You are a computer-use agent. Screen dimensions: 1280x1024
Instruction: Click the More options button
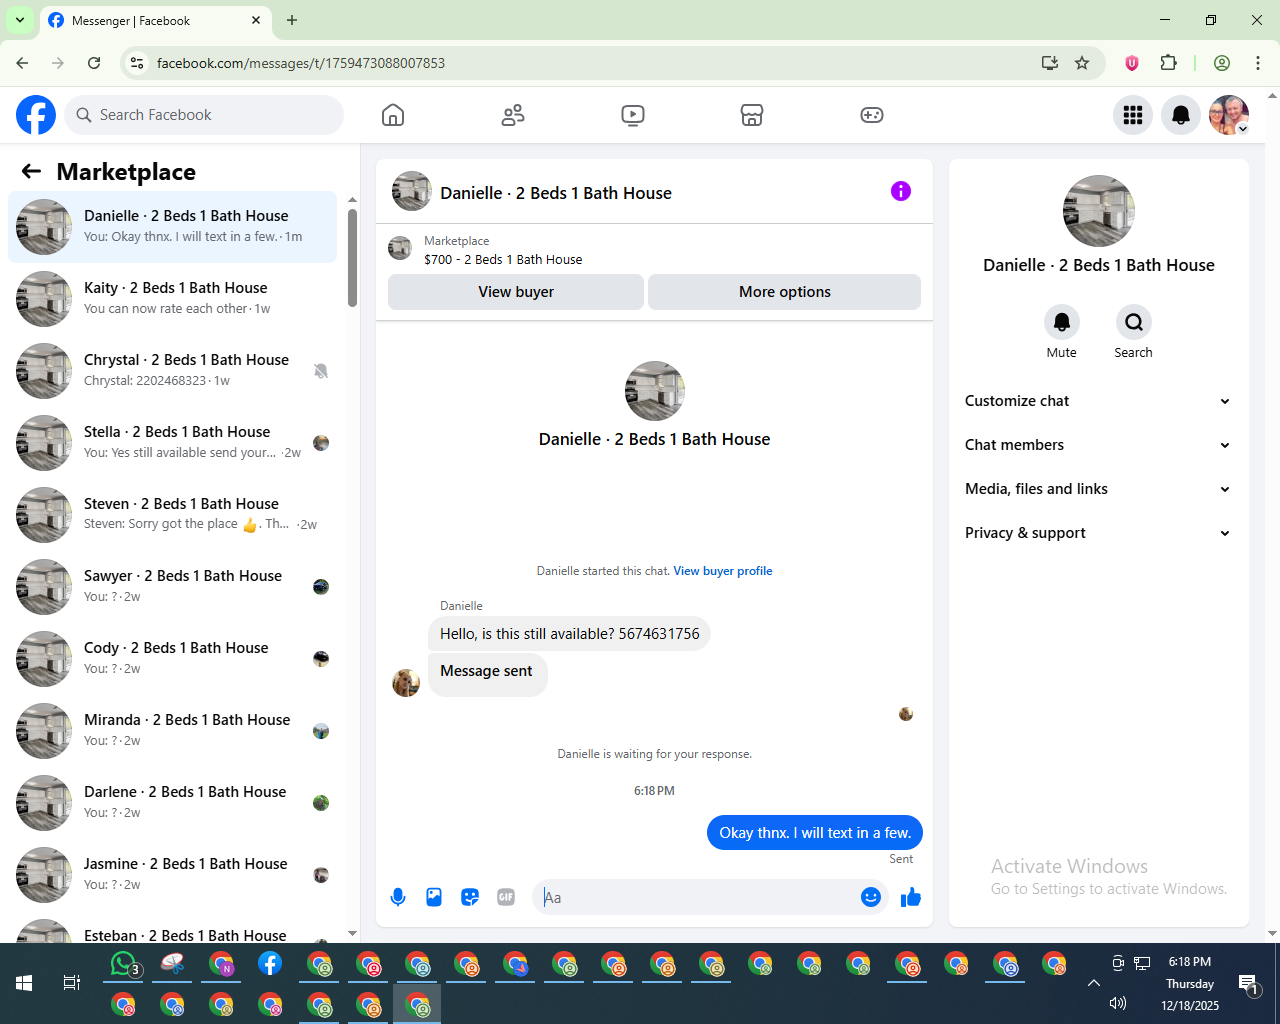click(x=785, y=292)
